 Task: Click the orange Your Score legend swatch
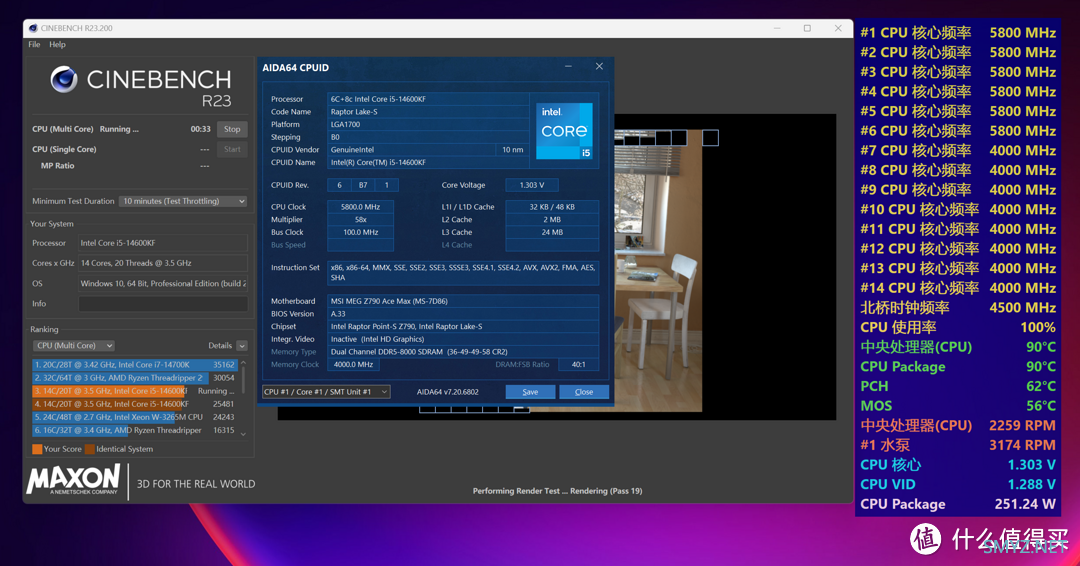coord(37,449)
